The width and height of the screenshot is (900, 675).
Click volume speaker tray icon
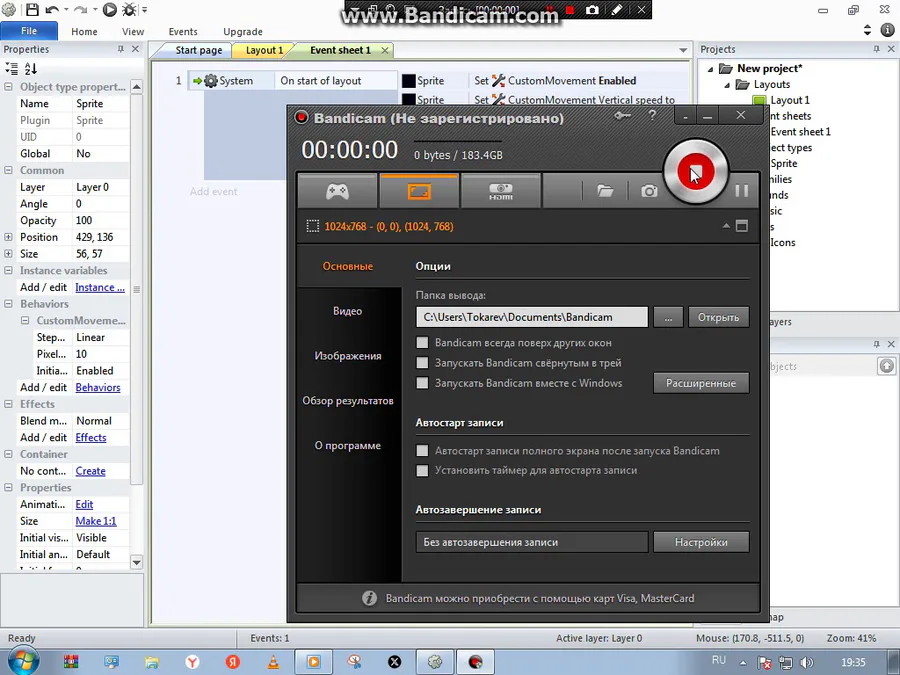click(806, 662)
